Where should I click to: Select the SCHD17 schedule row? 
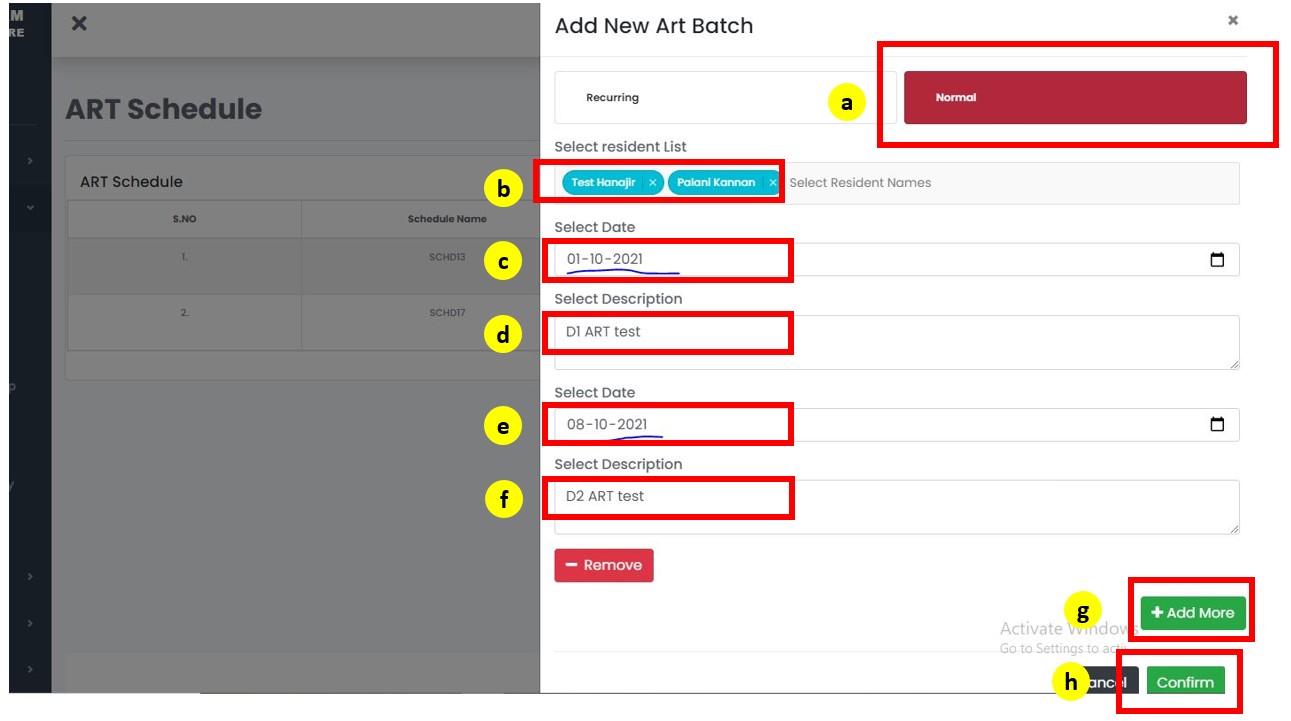[300, 321]
